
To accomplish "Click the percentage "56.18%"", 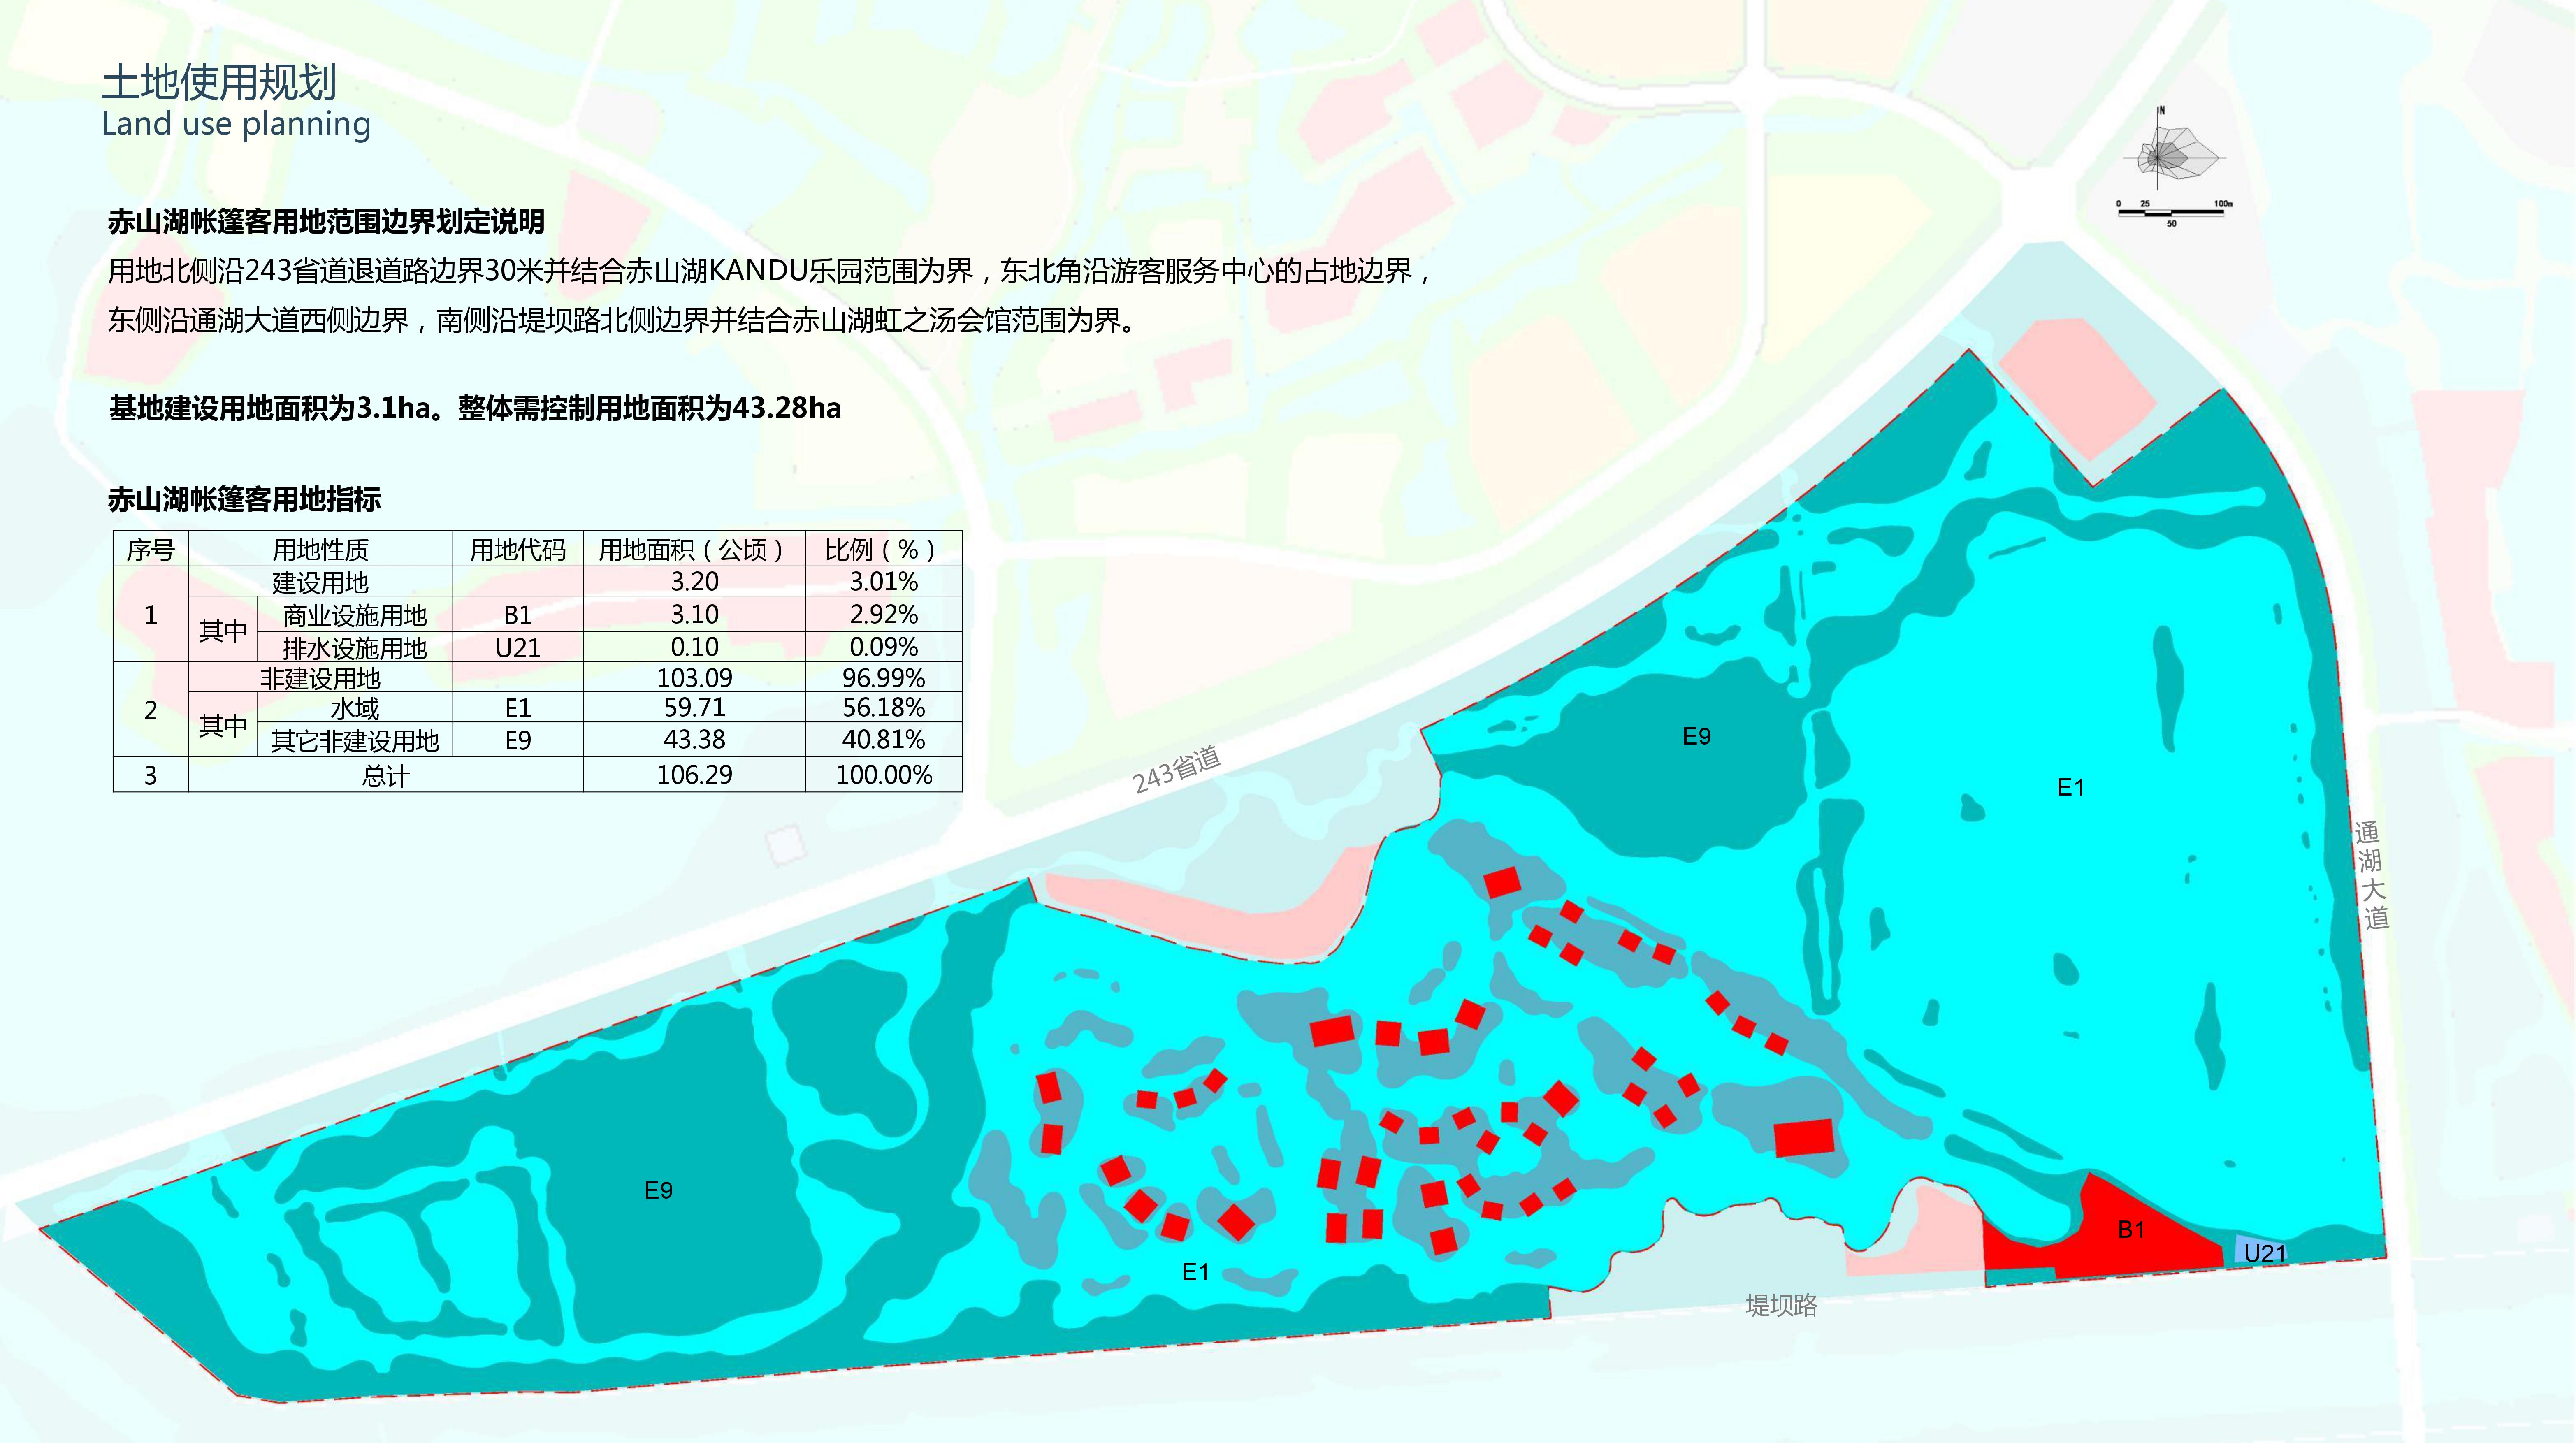I will tap(884, 708).
